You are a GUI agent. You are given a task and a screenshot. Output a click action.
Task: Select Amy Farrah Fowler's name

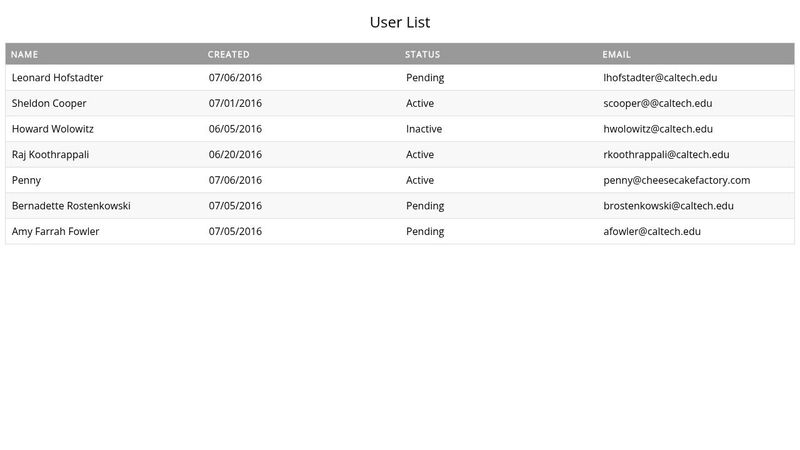pyautogui.click(x=55, y=232)
